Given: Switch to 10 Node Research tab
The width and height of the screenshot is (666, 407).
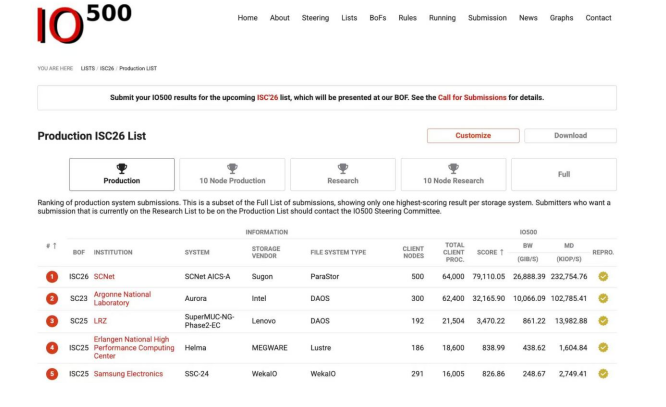Looking at the screenshot, I should tap(453, 175).
